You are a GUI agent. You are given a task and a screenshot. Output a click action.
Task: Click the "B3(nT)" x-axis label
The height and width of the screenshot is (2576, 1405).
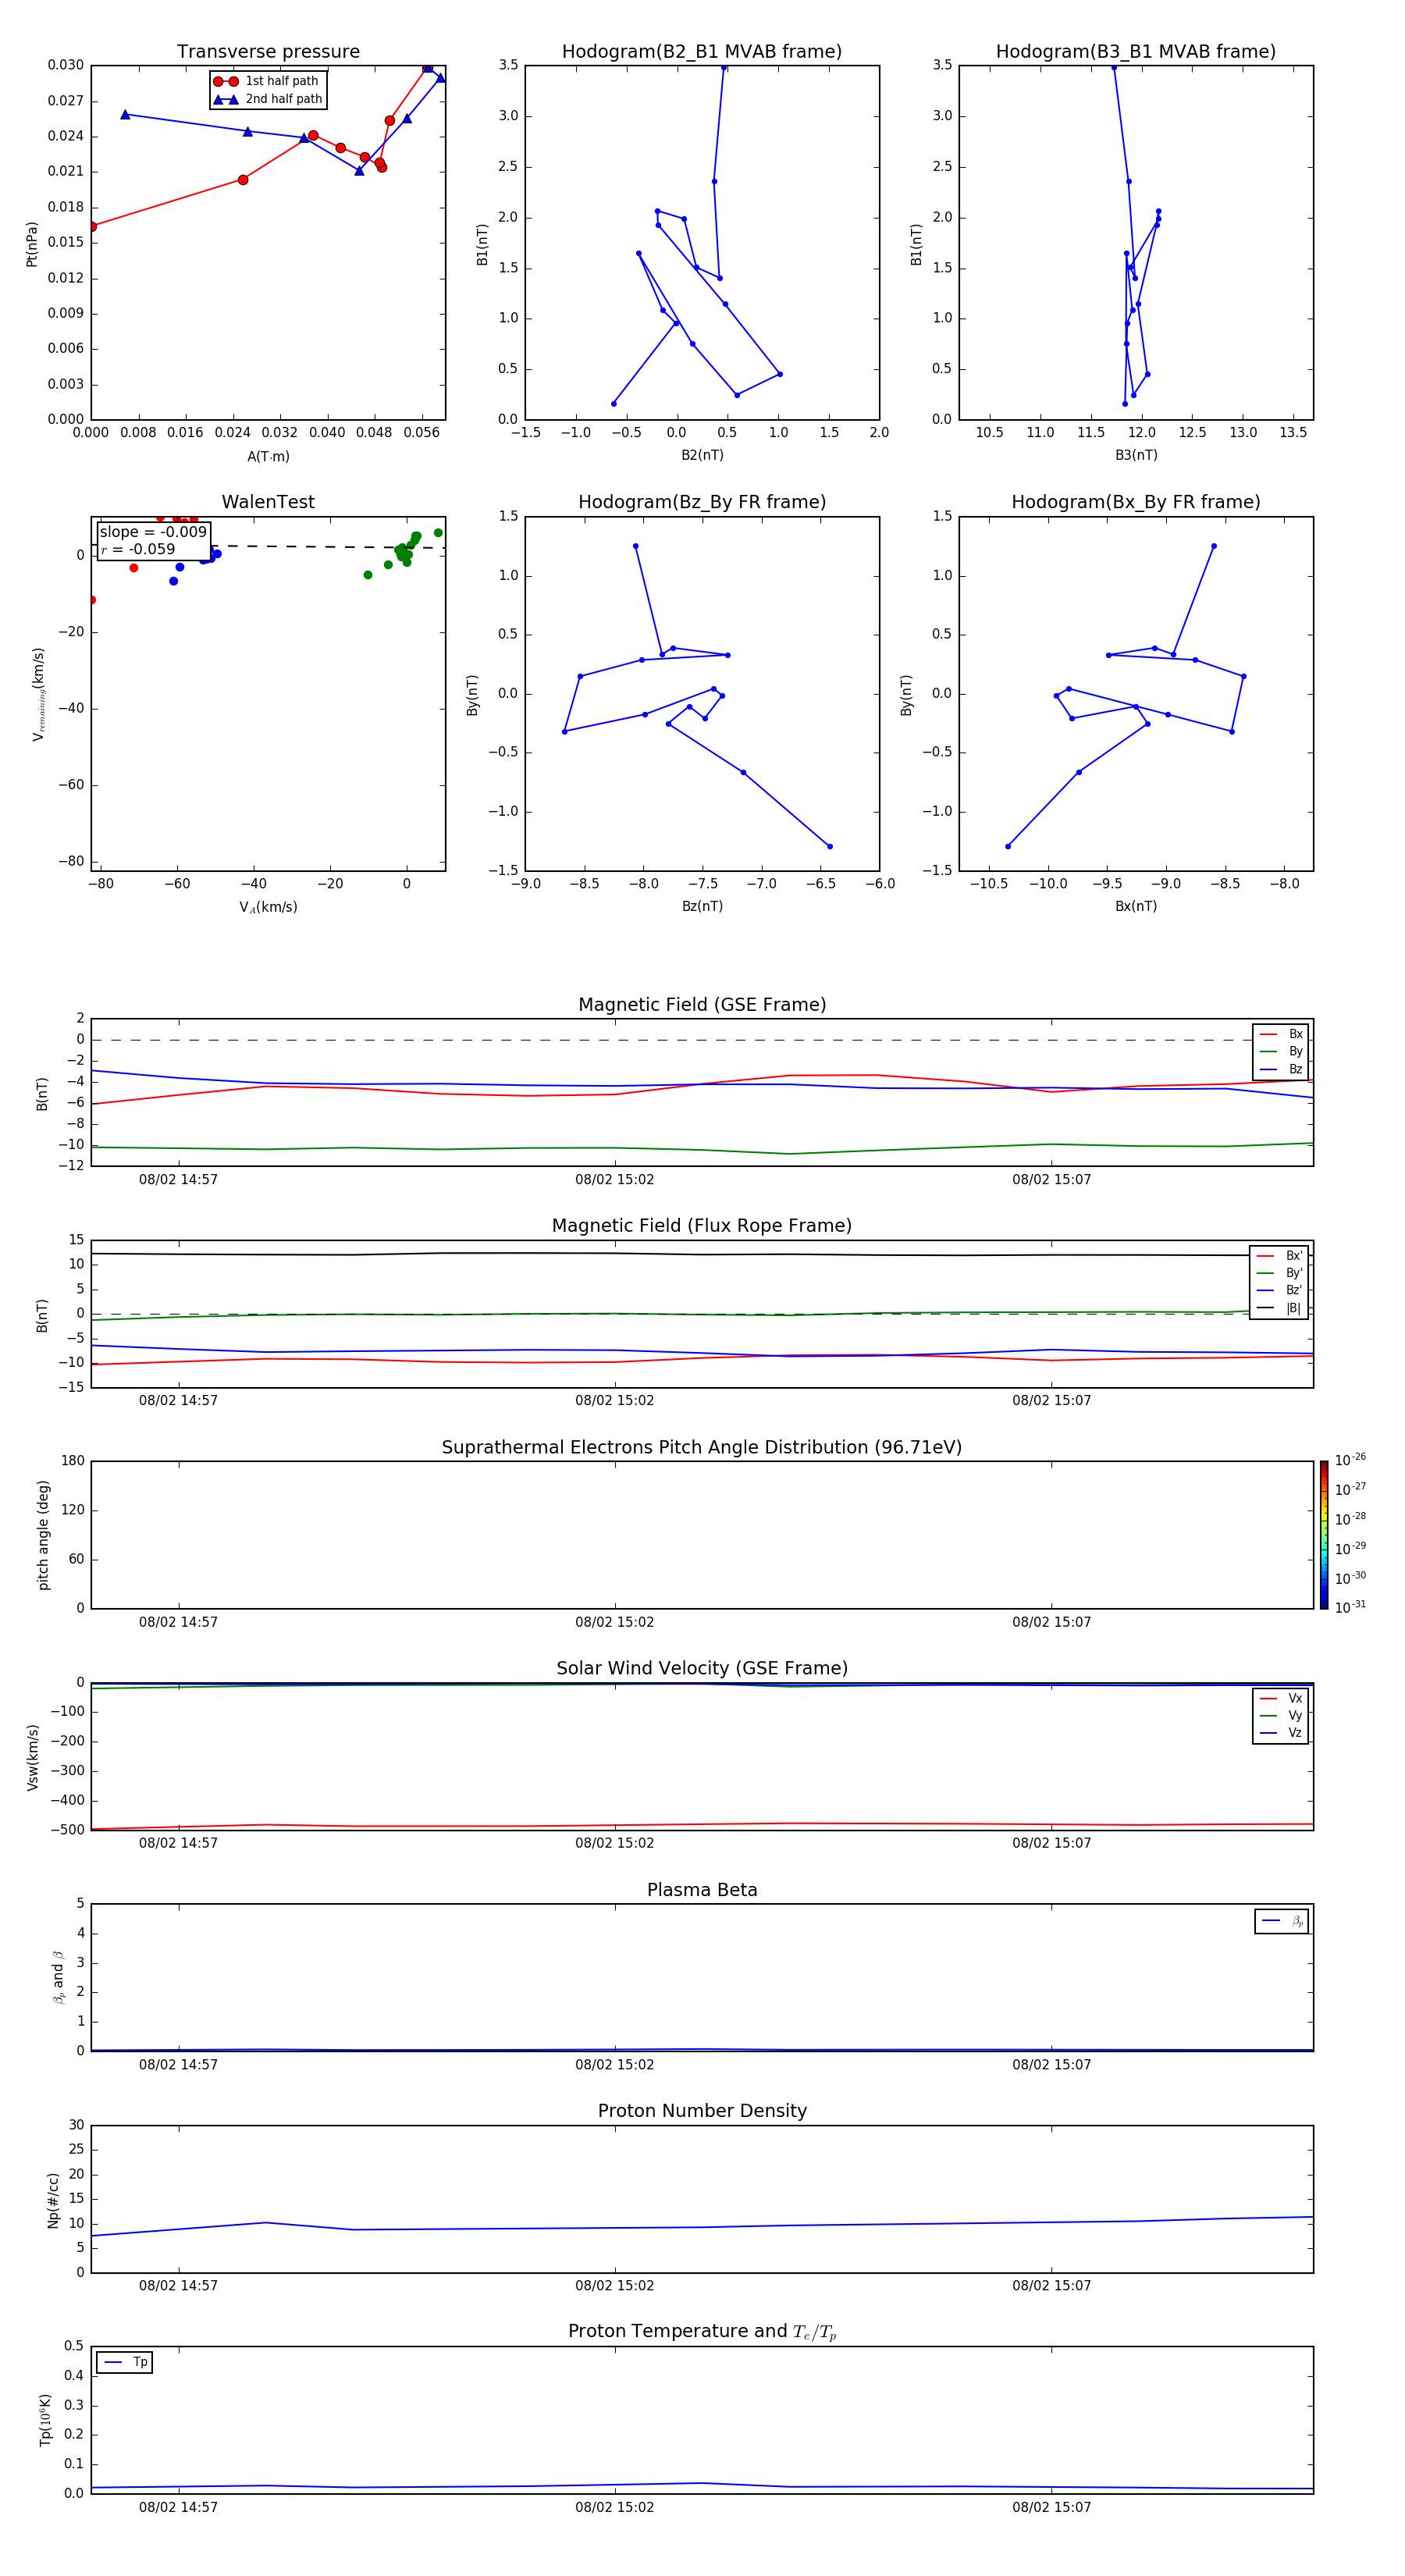click(1136, 455)
